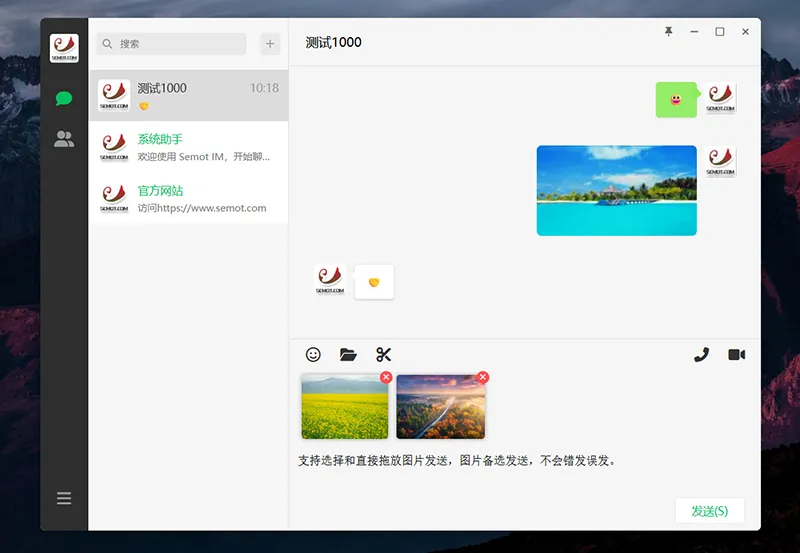Click the yellow flower field thumbnail

point(345,407)
